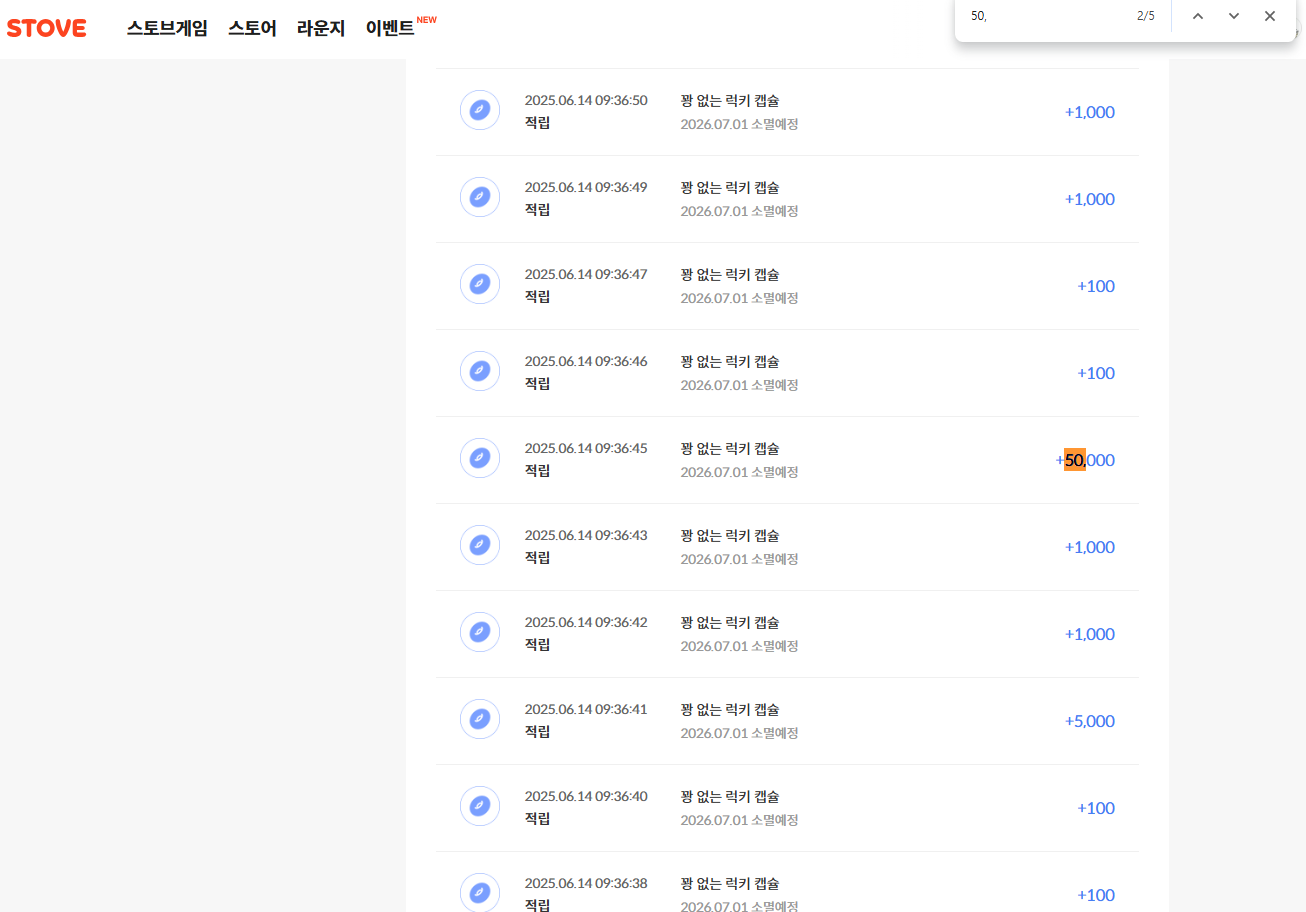Image resolution: width=1306 pixels, height=912 pixels.
Task: Click point icon of 09:36:40 entry
Action: pos(480,806)
